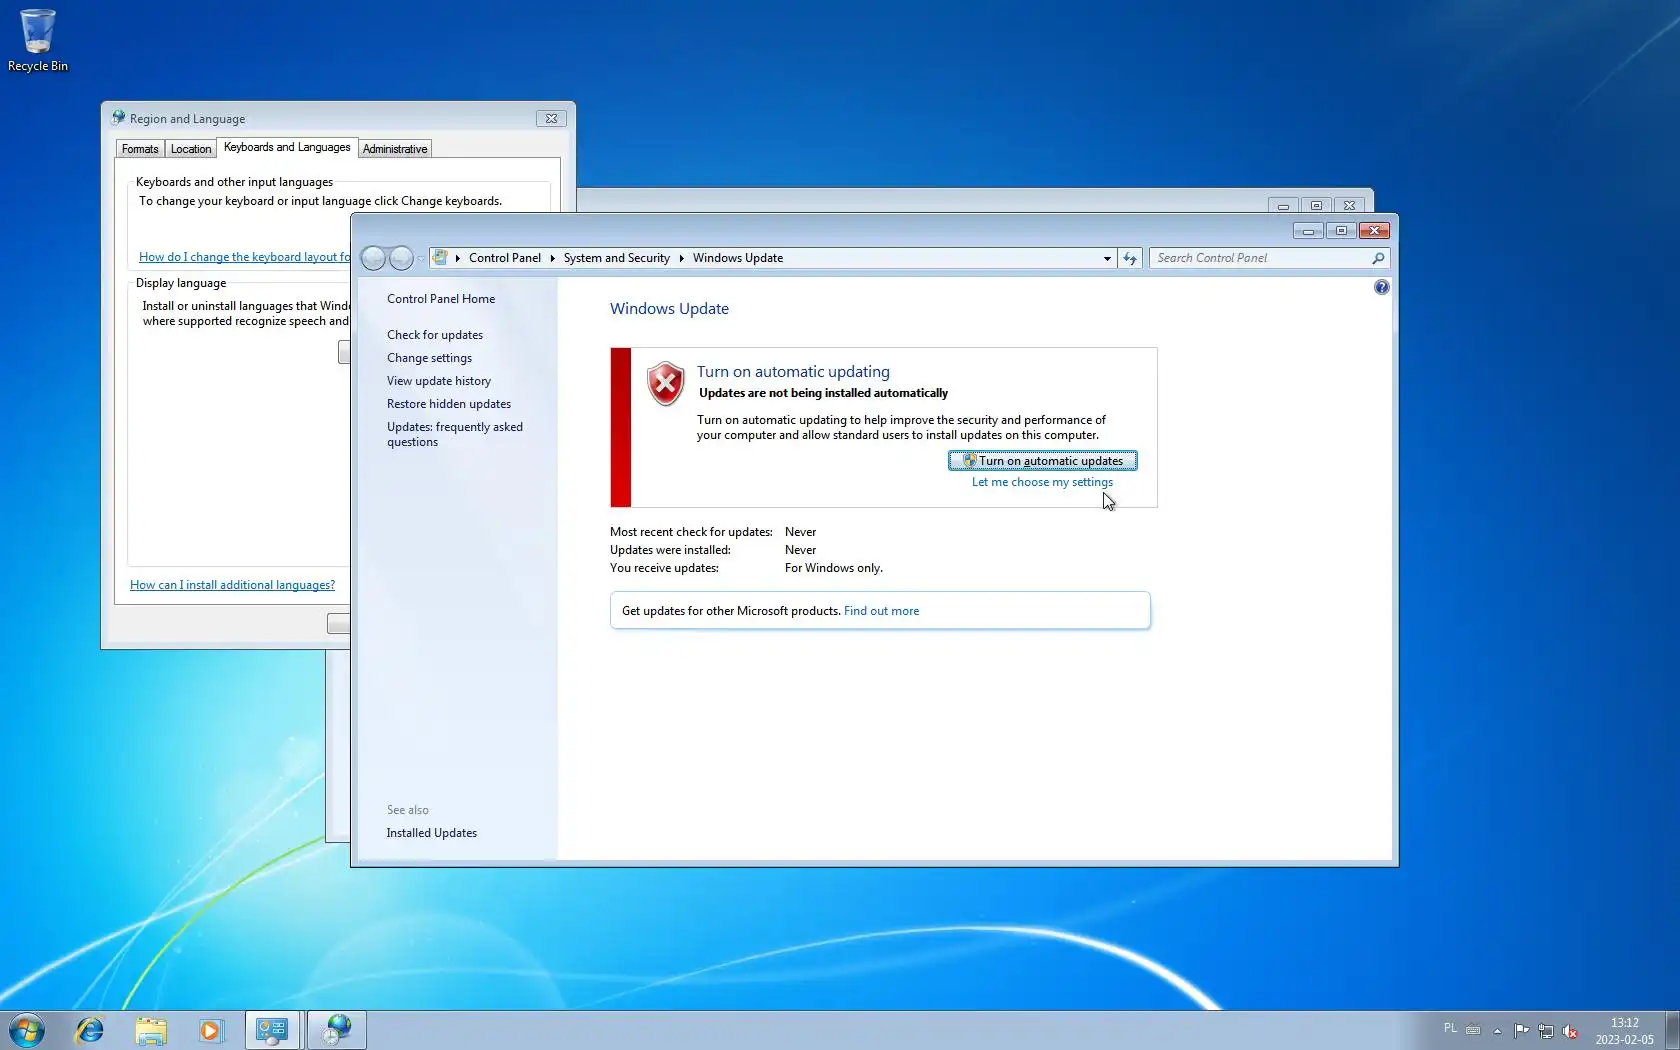Select the Administrative tab

[x=395, y=149]
